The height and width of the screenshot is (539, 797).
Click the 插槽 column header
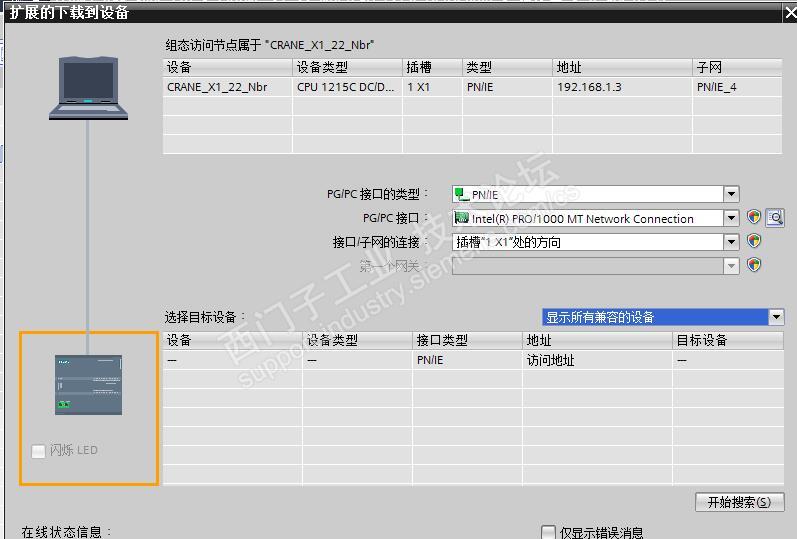point(433,67)
